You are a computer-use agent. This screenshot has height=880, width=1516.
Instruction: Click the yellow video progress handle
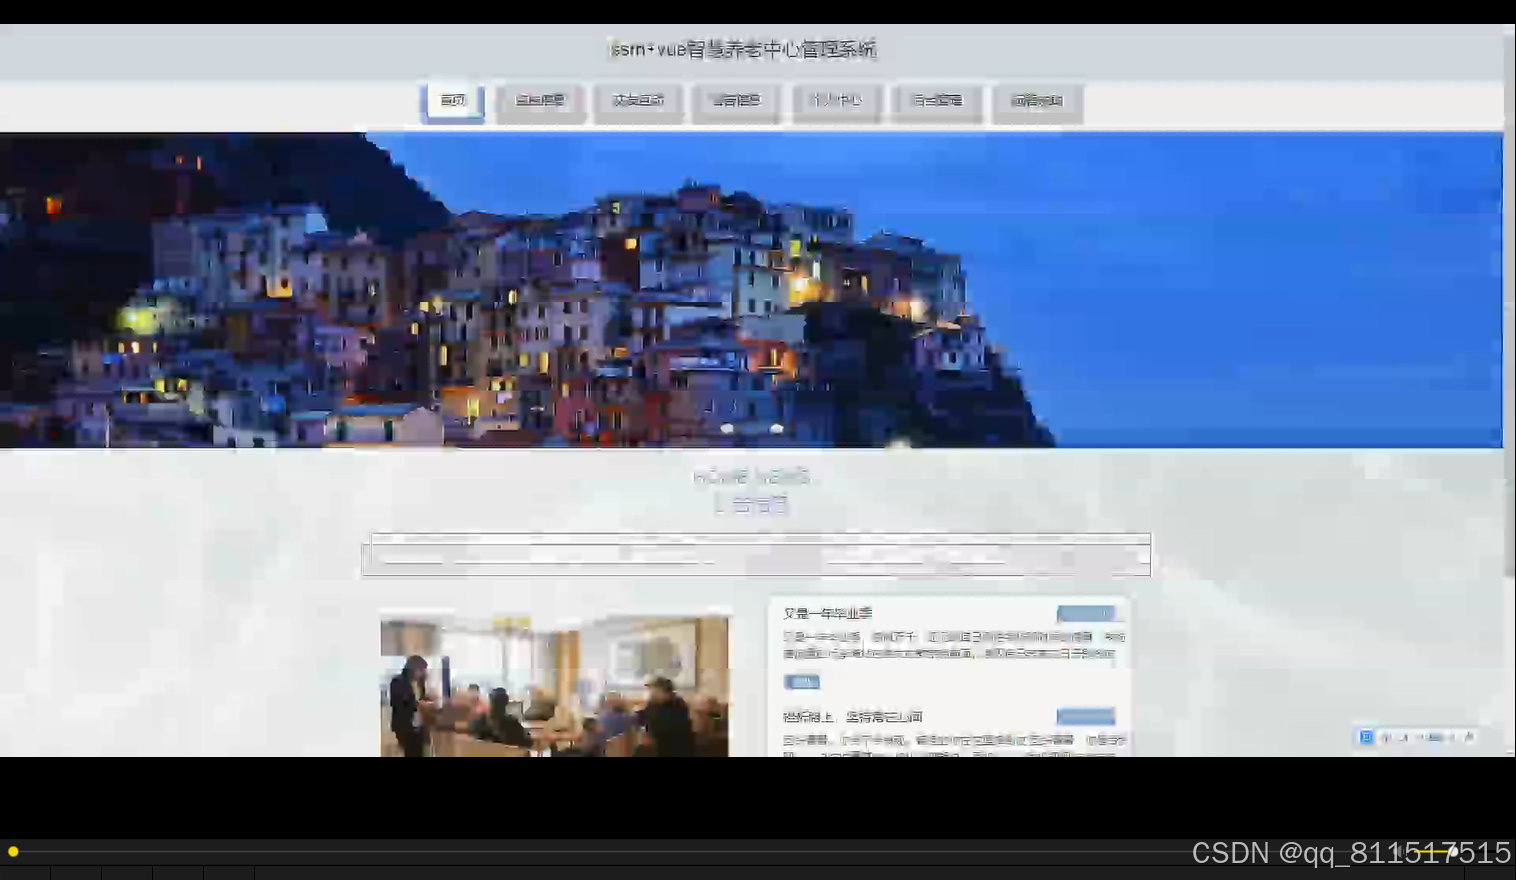(13, 851)
